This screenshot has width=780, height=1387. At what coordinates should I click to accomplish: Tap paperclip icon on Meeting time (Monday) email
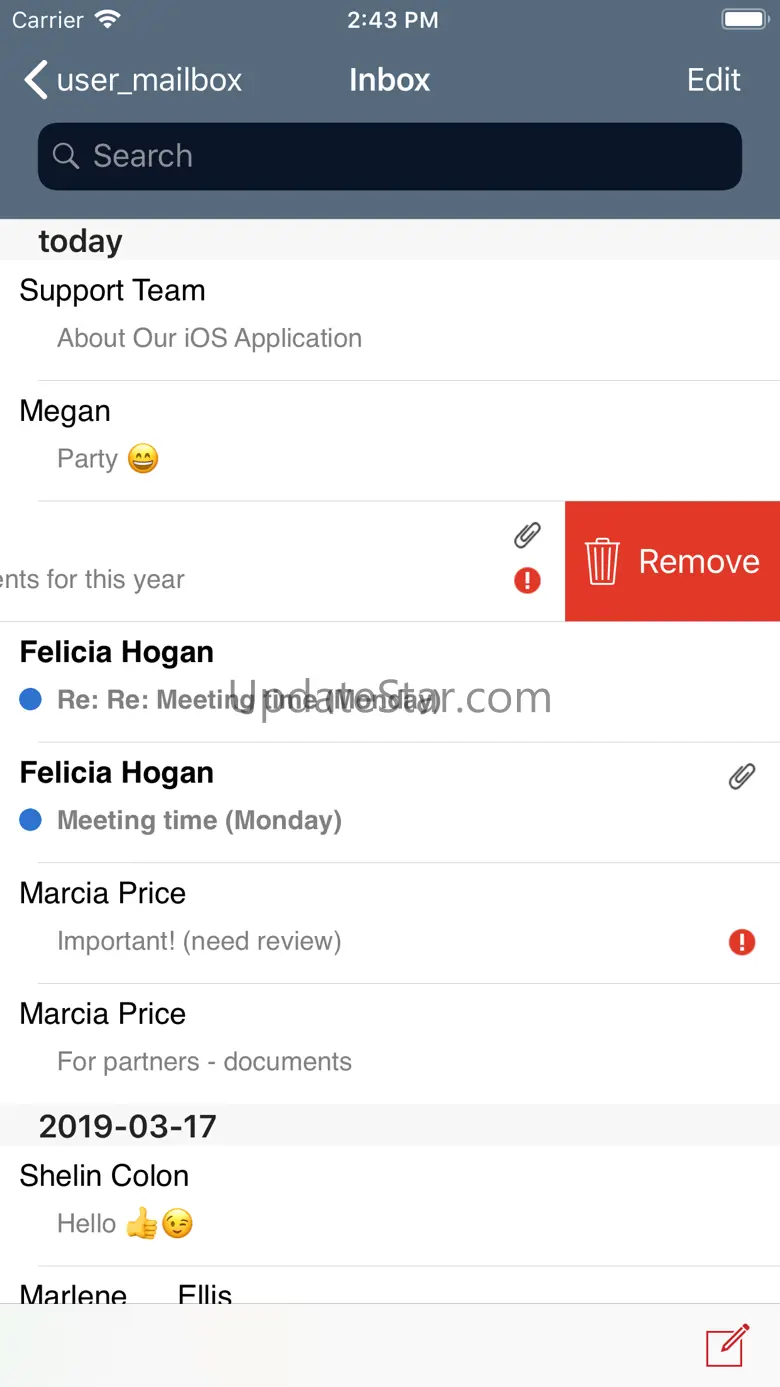tap(741, 776)
